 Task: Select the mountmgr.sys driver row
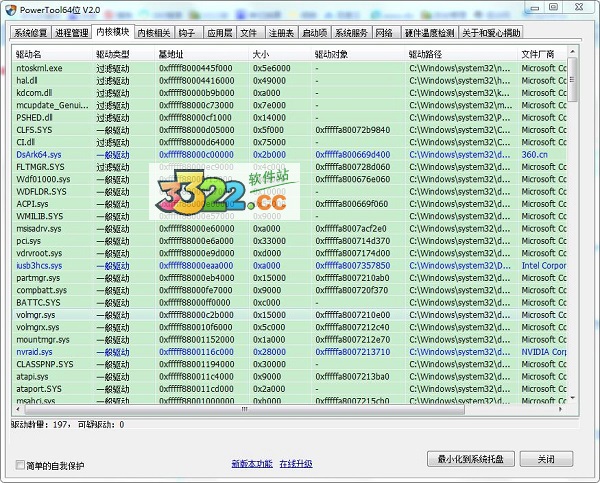[x=290, y=339]
